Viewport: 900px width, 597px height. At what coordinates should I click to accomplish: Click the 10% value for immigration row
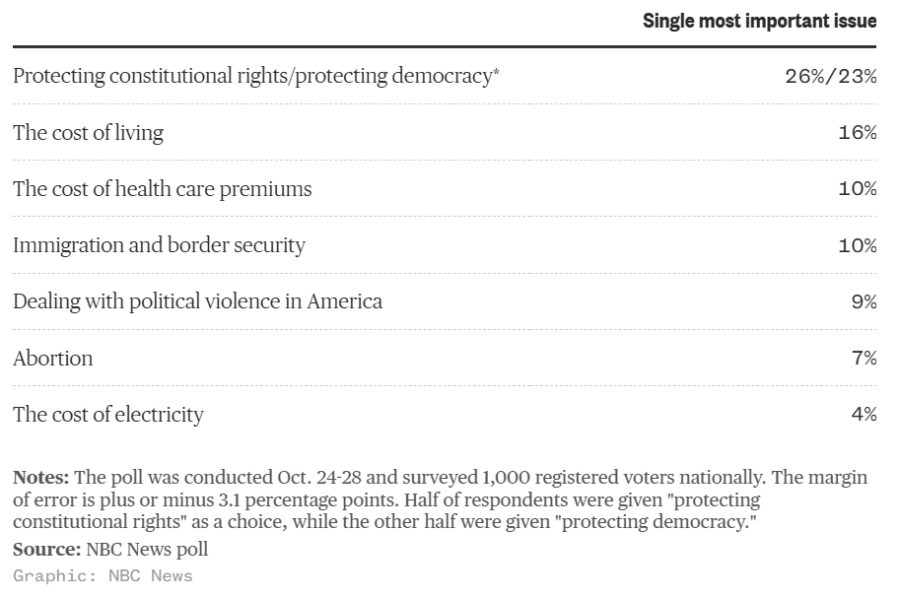857,245
